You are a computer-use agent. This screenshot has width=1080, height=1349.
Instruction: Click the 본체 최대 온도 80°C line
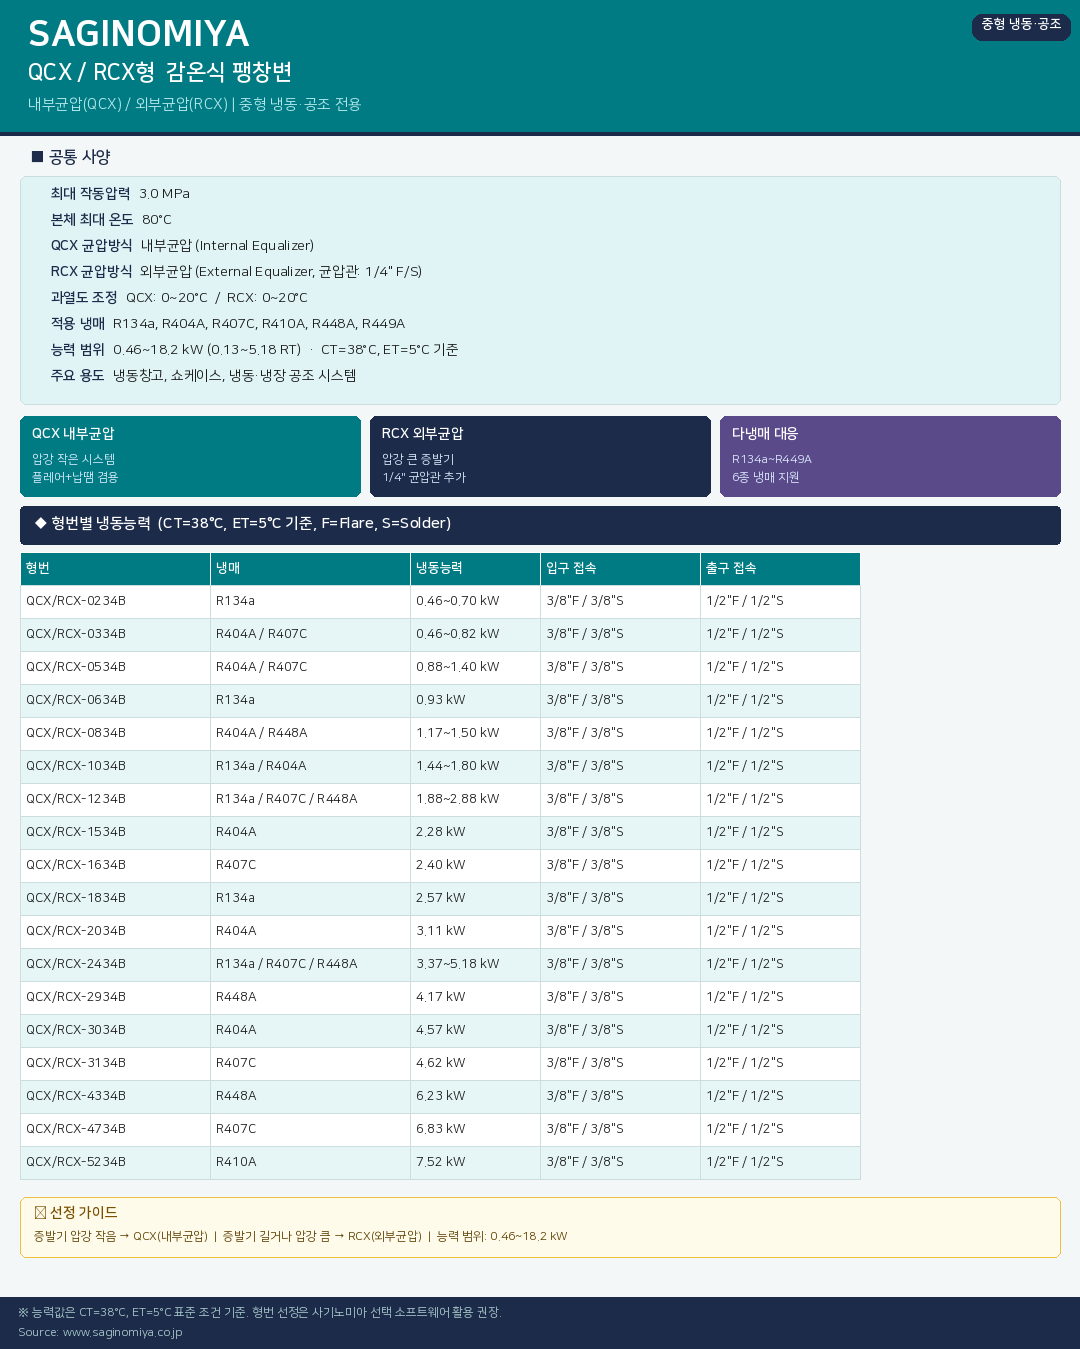tap(111, 220)
